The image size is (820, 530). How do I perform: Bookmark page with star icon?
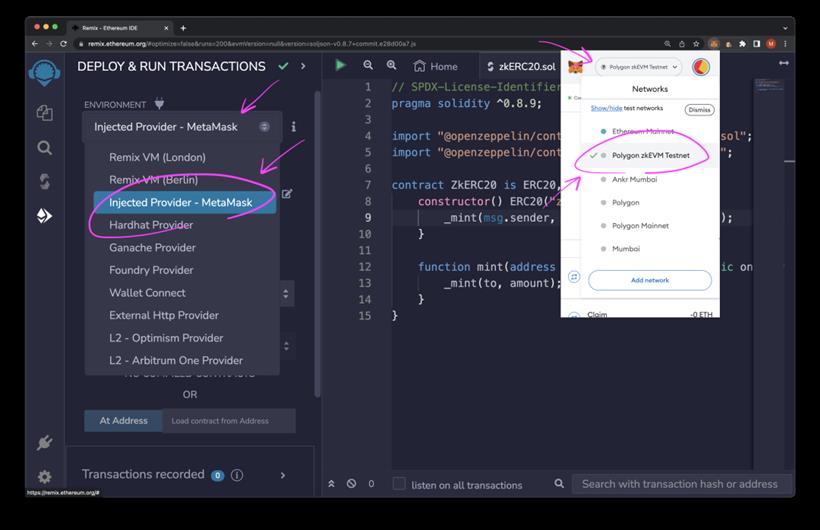(x=696, y=44)
